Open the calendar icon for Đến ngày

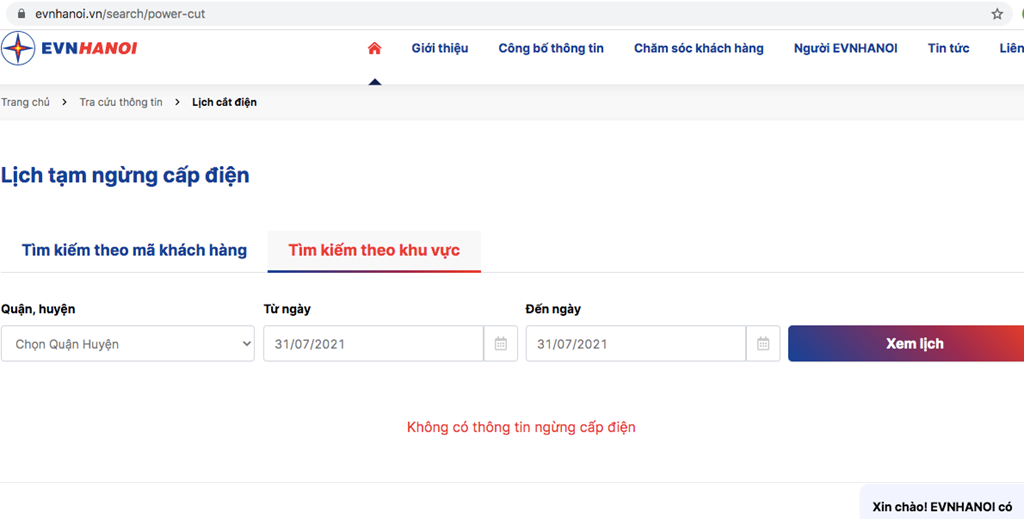(763, 343)
